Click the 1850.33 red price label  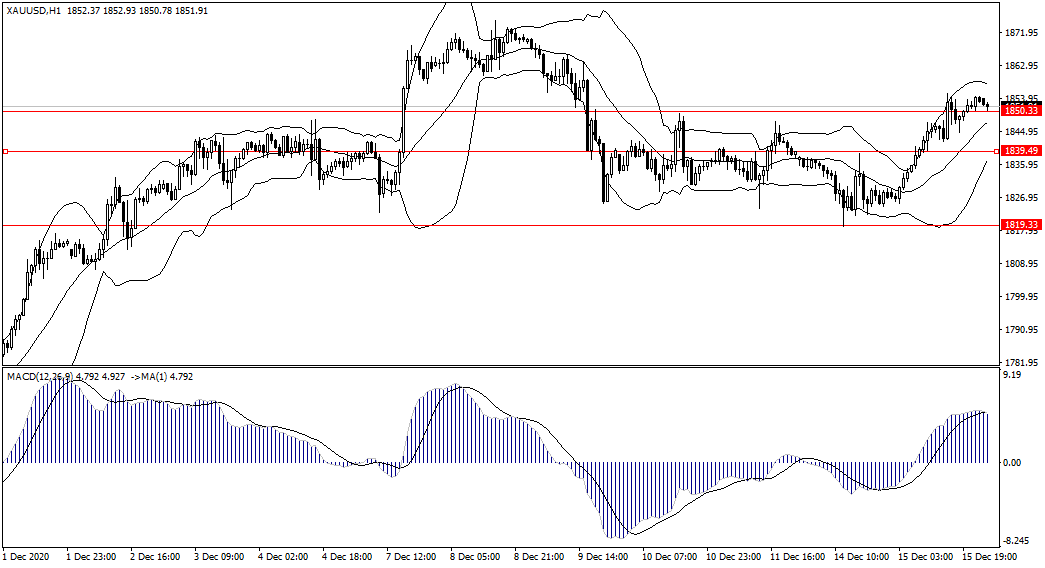(1019, 111)
